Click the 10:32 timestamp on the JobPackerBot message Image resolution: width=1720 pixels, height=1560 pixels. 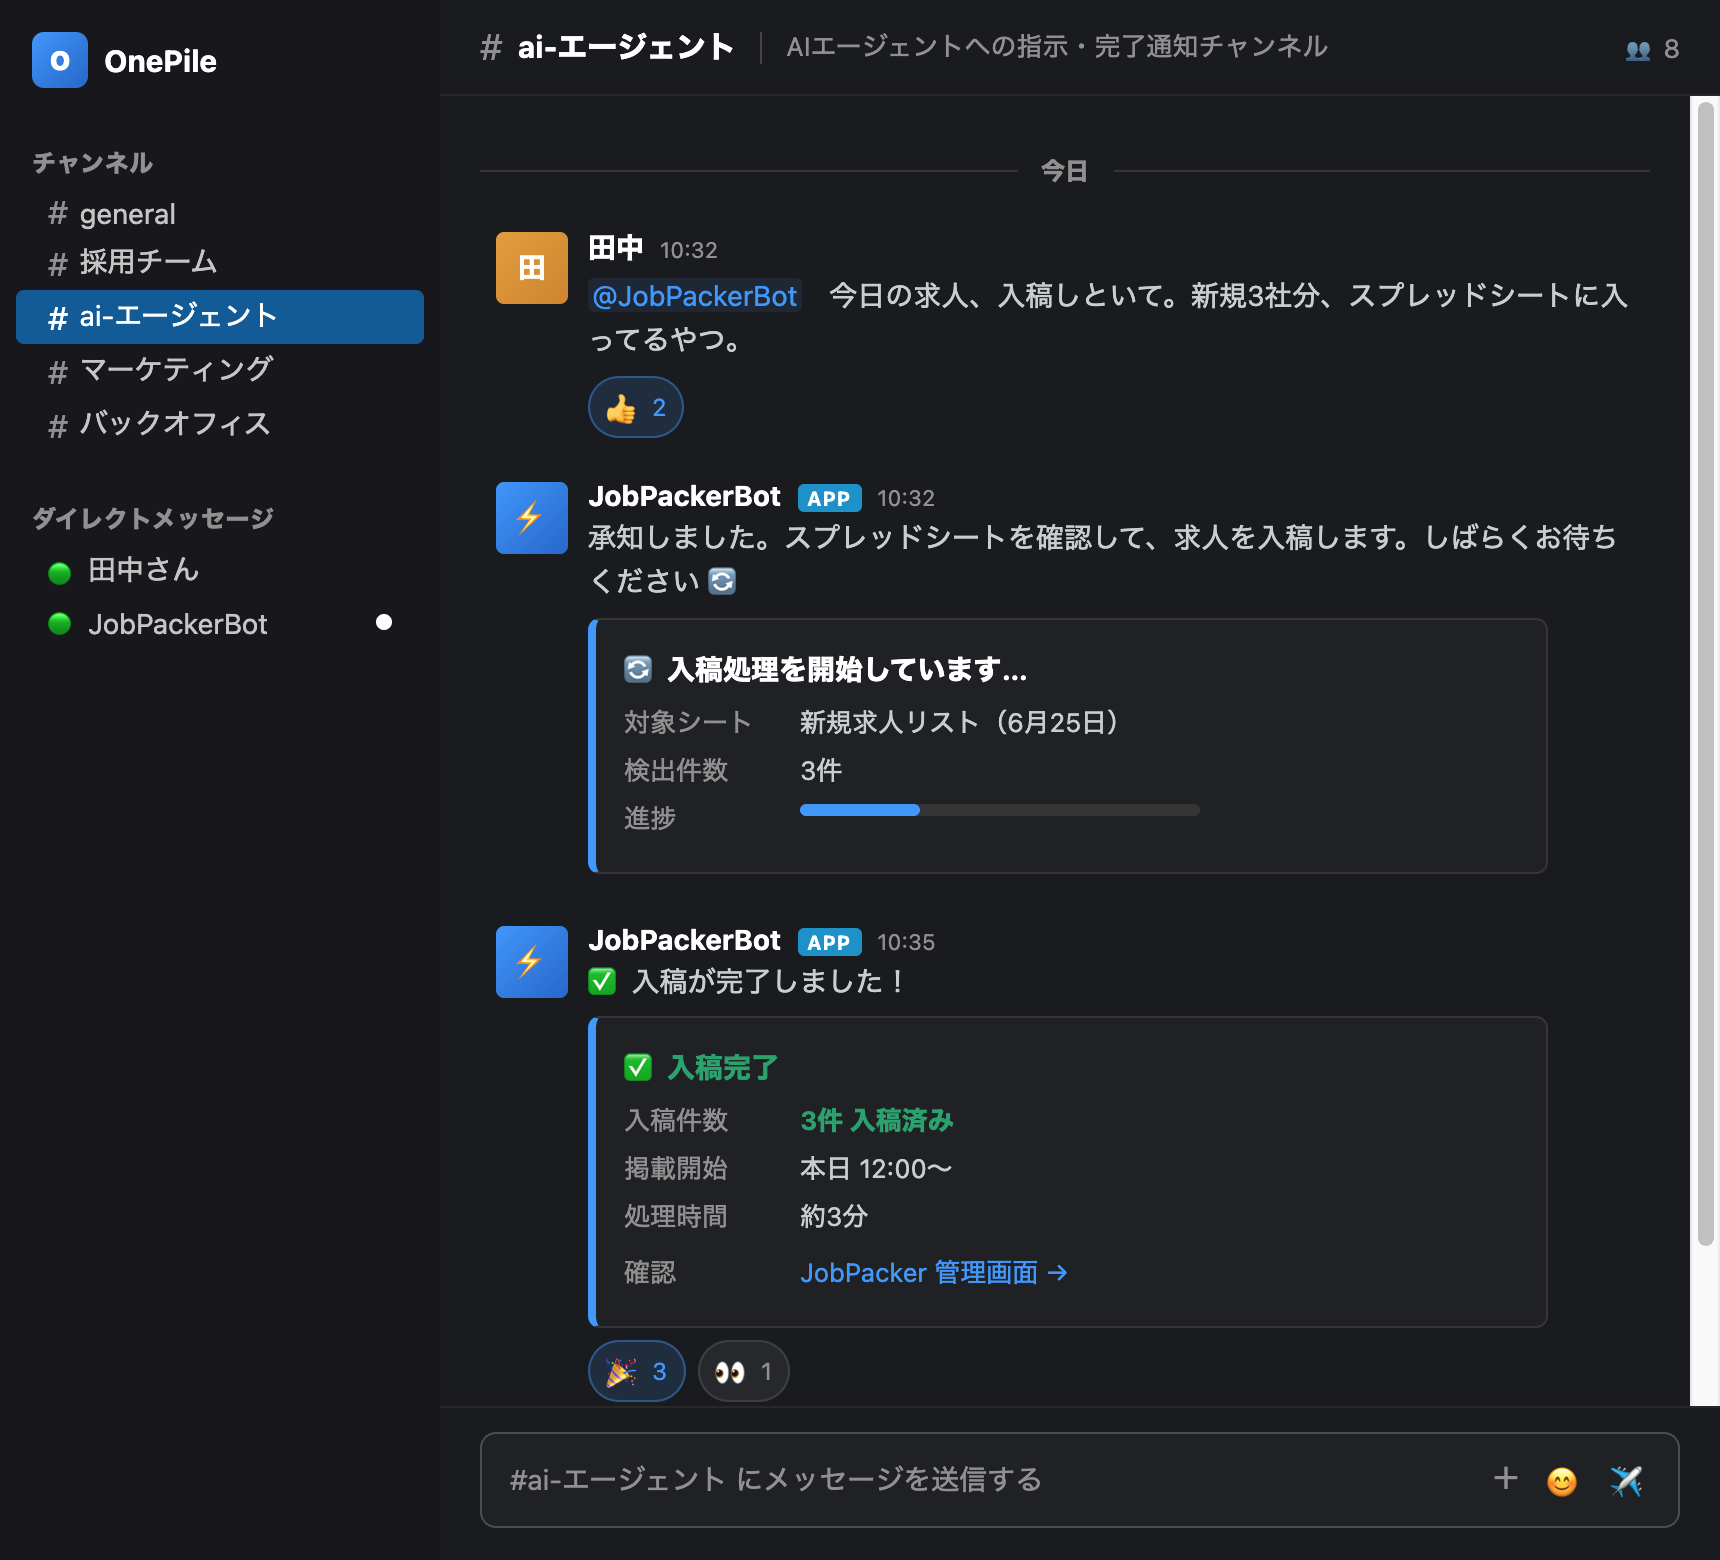click(906, 498)
